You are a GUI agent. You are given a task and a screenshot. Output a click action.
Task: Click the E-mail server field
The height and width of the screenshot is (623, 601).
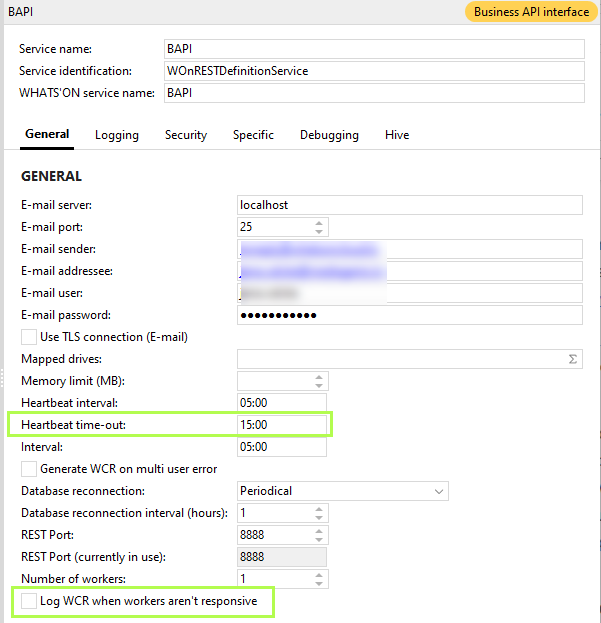409,205
